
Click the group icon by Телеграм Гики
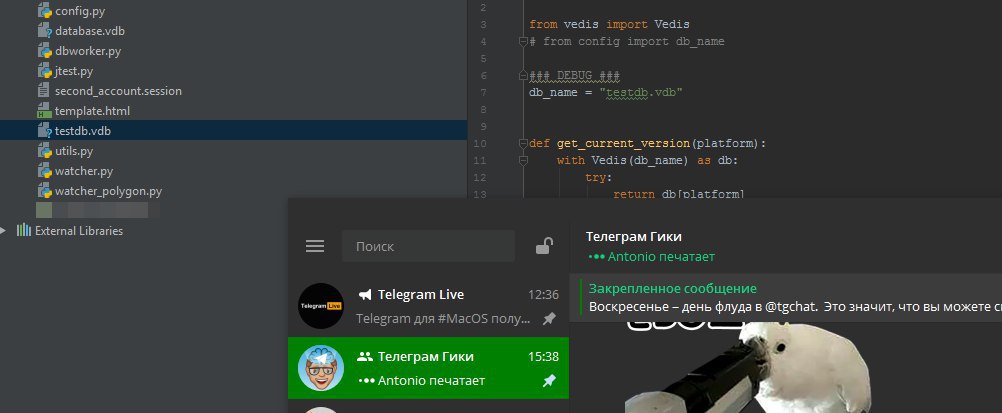click(364, 357)
